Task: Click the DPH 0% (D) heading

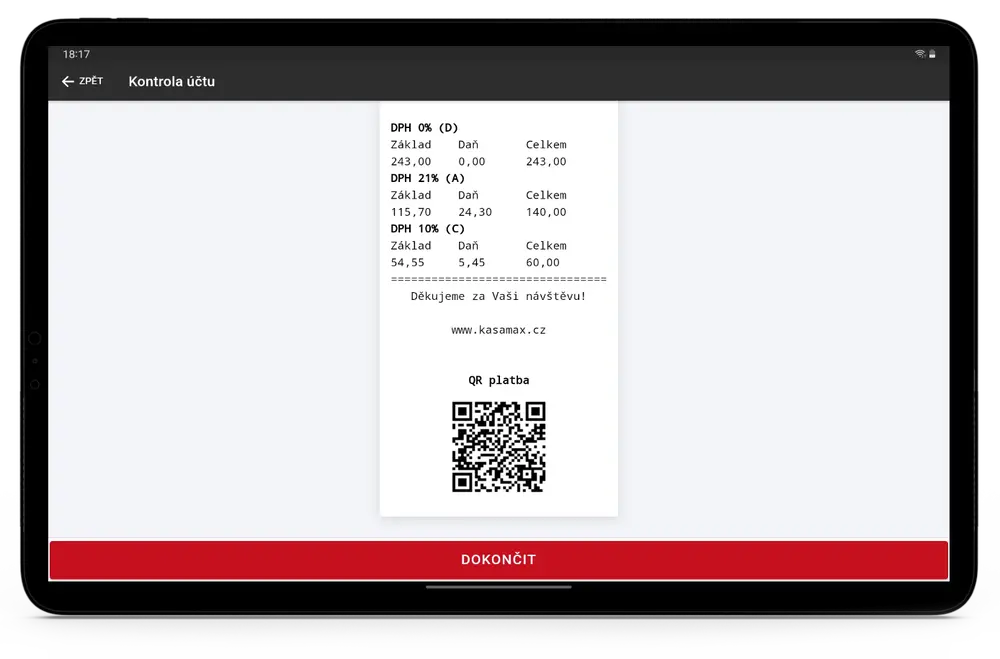Action: tap(424, 128)
